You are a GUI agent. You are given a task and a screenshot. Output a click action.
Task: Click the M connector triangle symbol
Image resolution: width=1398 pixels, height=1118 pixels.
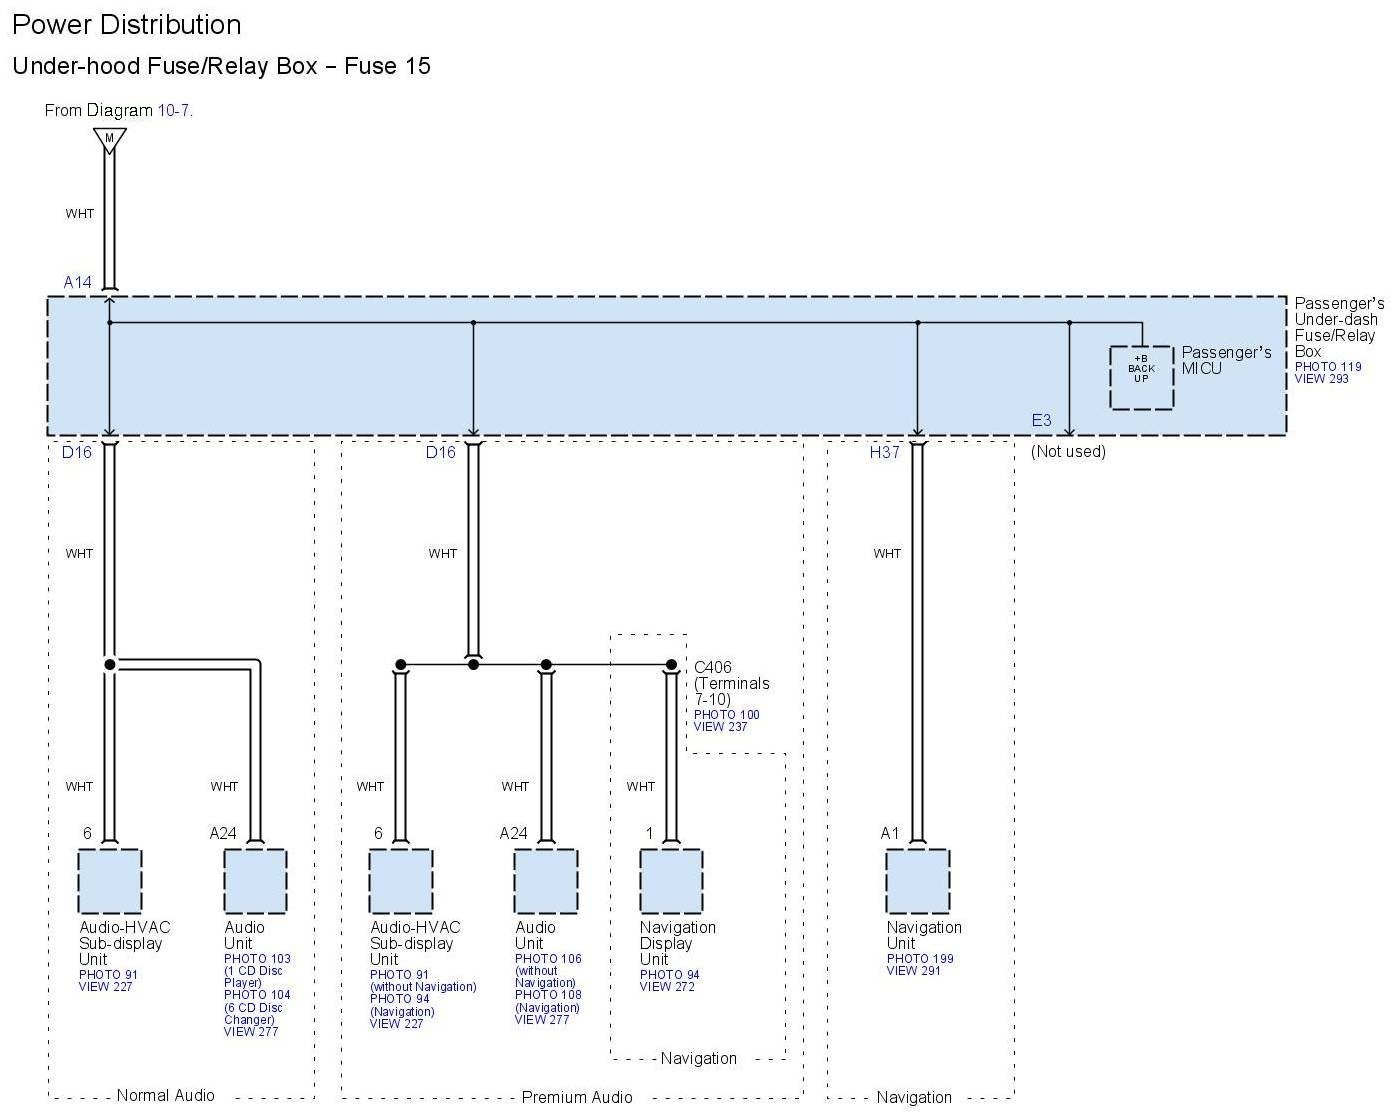coord(109,139)
